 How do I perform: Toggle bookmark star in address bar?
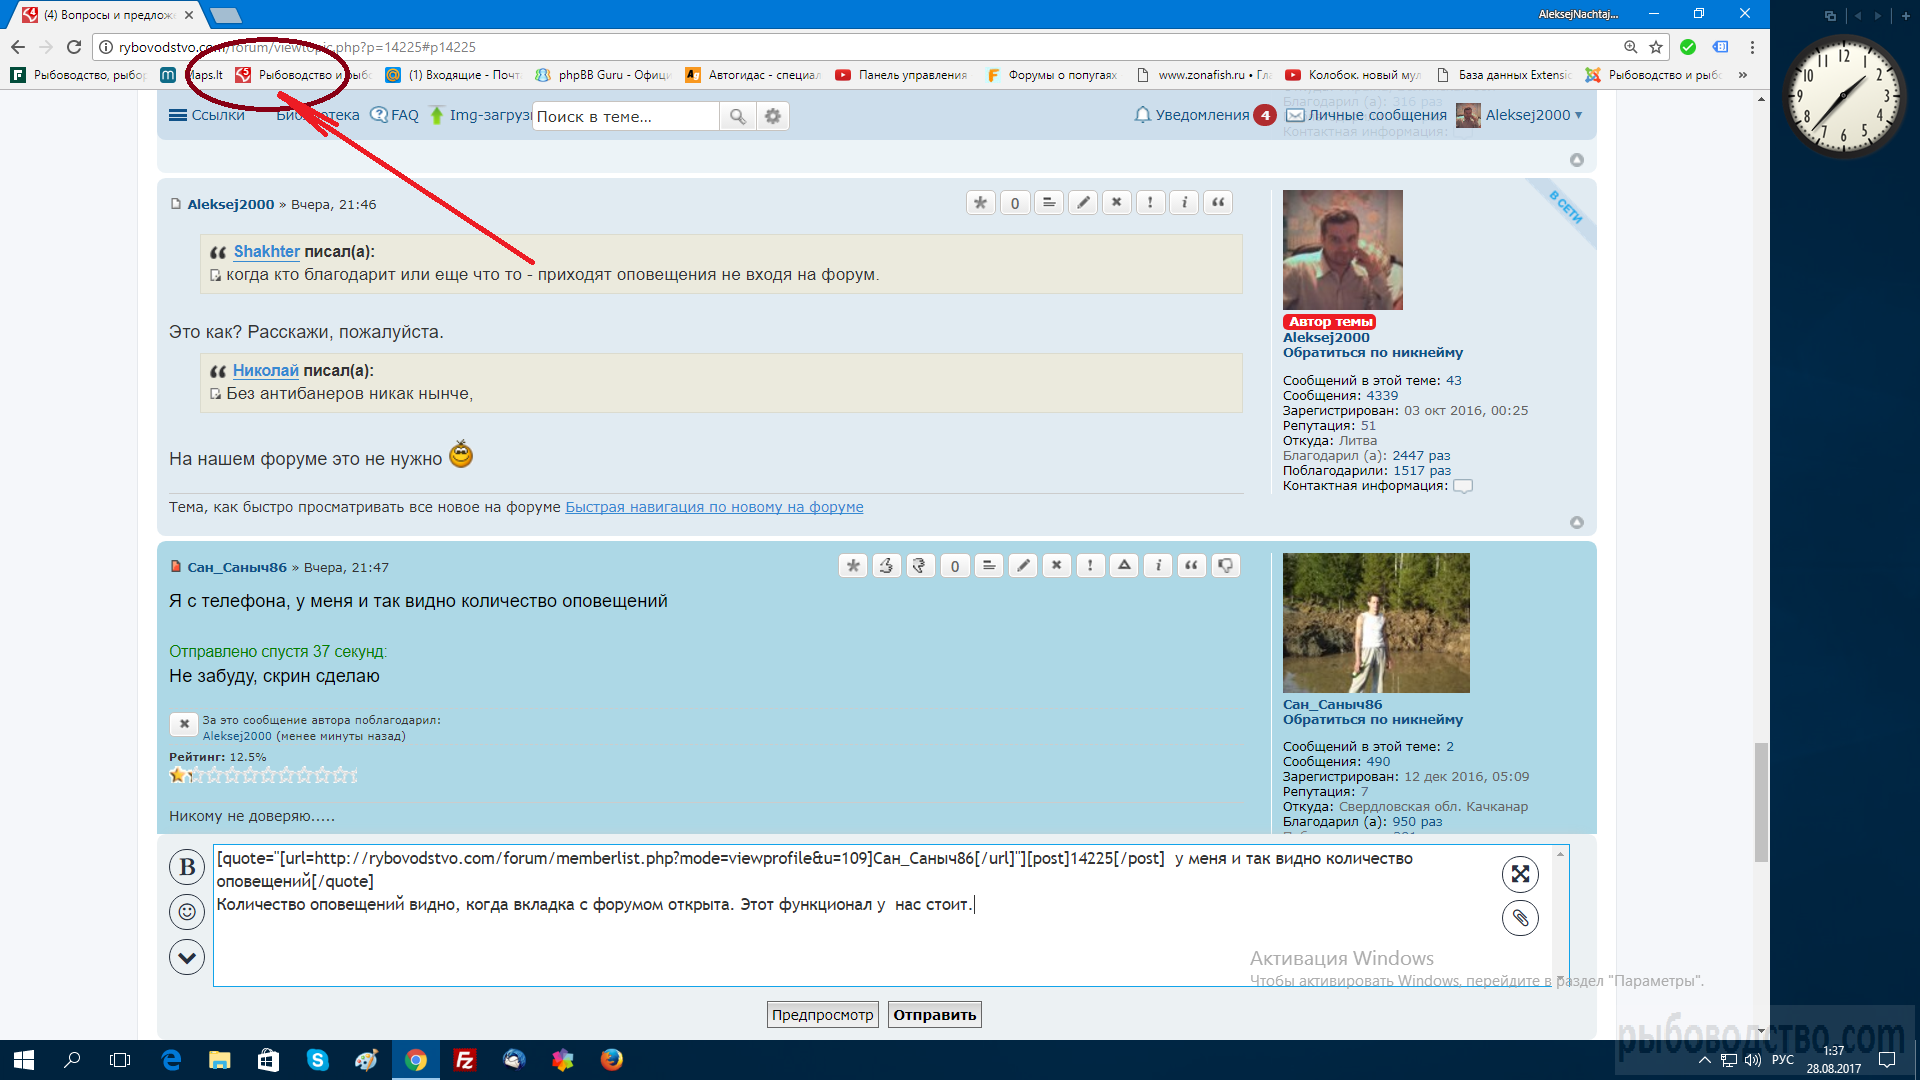pos(1656,47)
